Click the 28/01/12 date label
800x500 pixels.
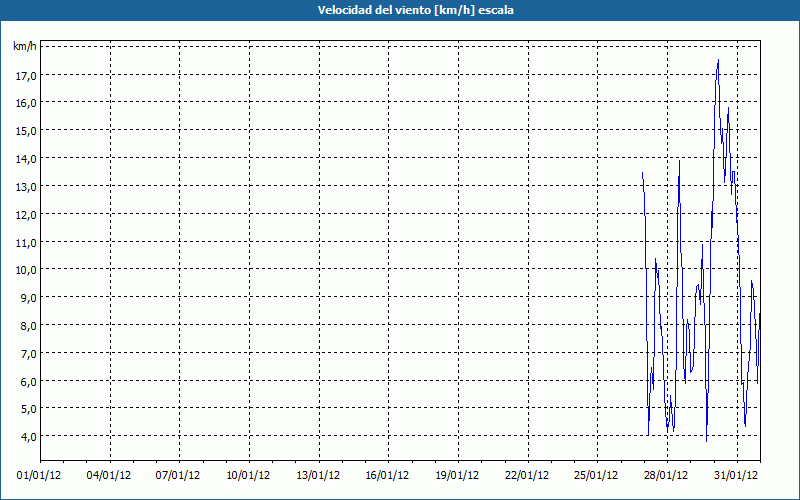(666, 476)
